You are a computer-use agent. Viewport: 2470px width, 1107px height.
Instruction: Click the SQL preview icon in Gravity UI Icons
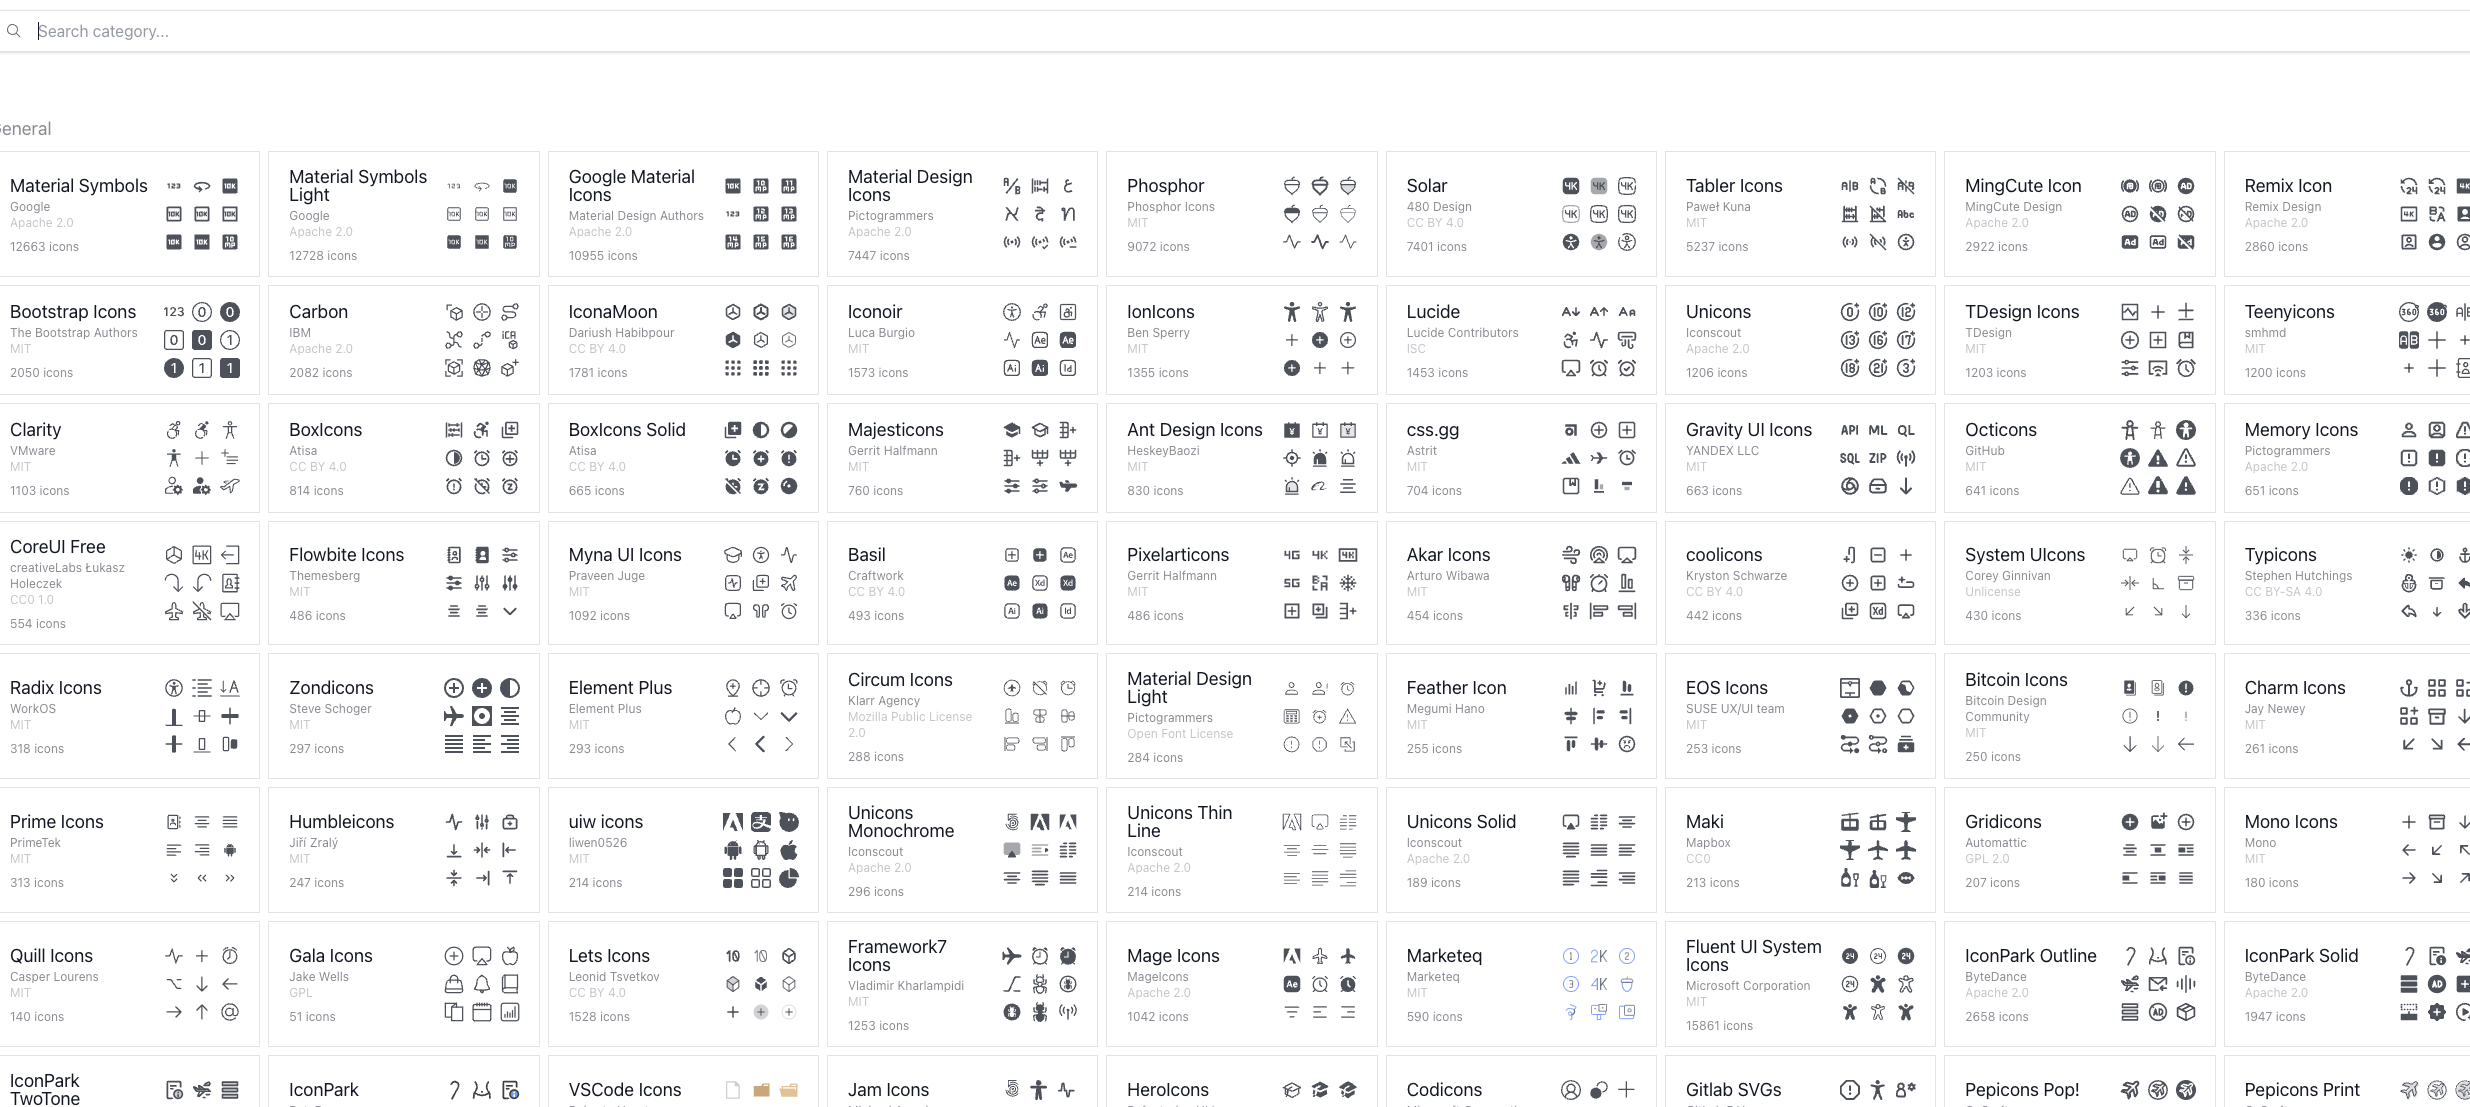coord(1850,458)
